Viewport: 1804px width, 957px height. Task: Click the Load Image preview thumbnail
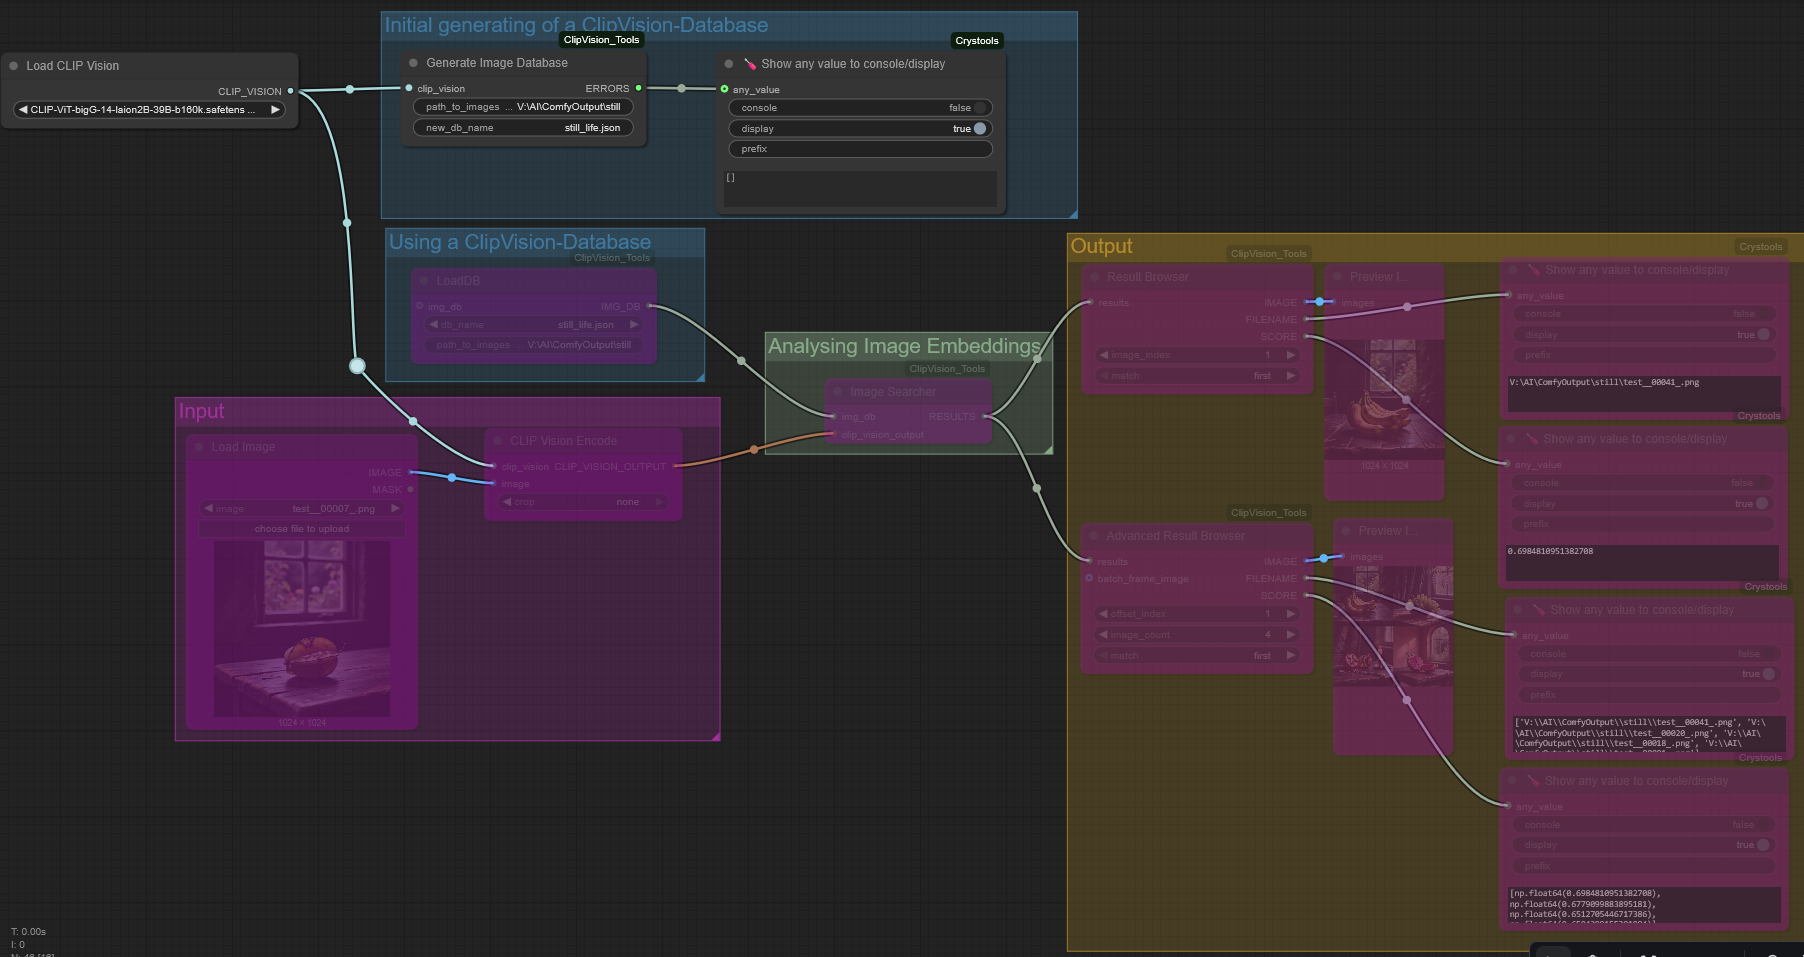(x=302, y=628)
